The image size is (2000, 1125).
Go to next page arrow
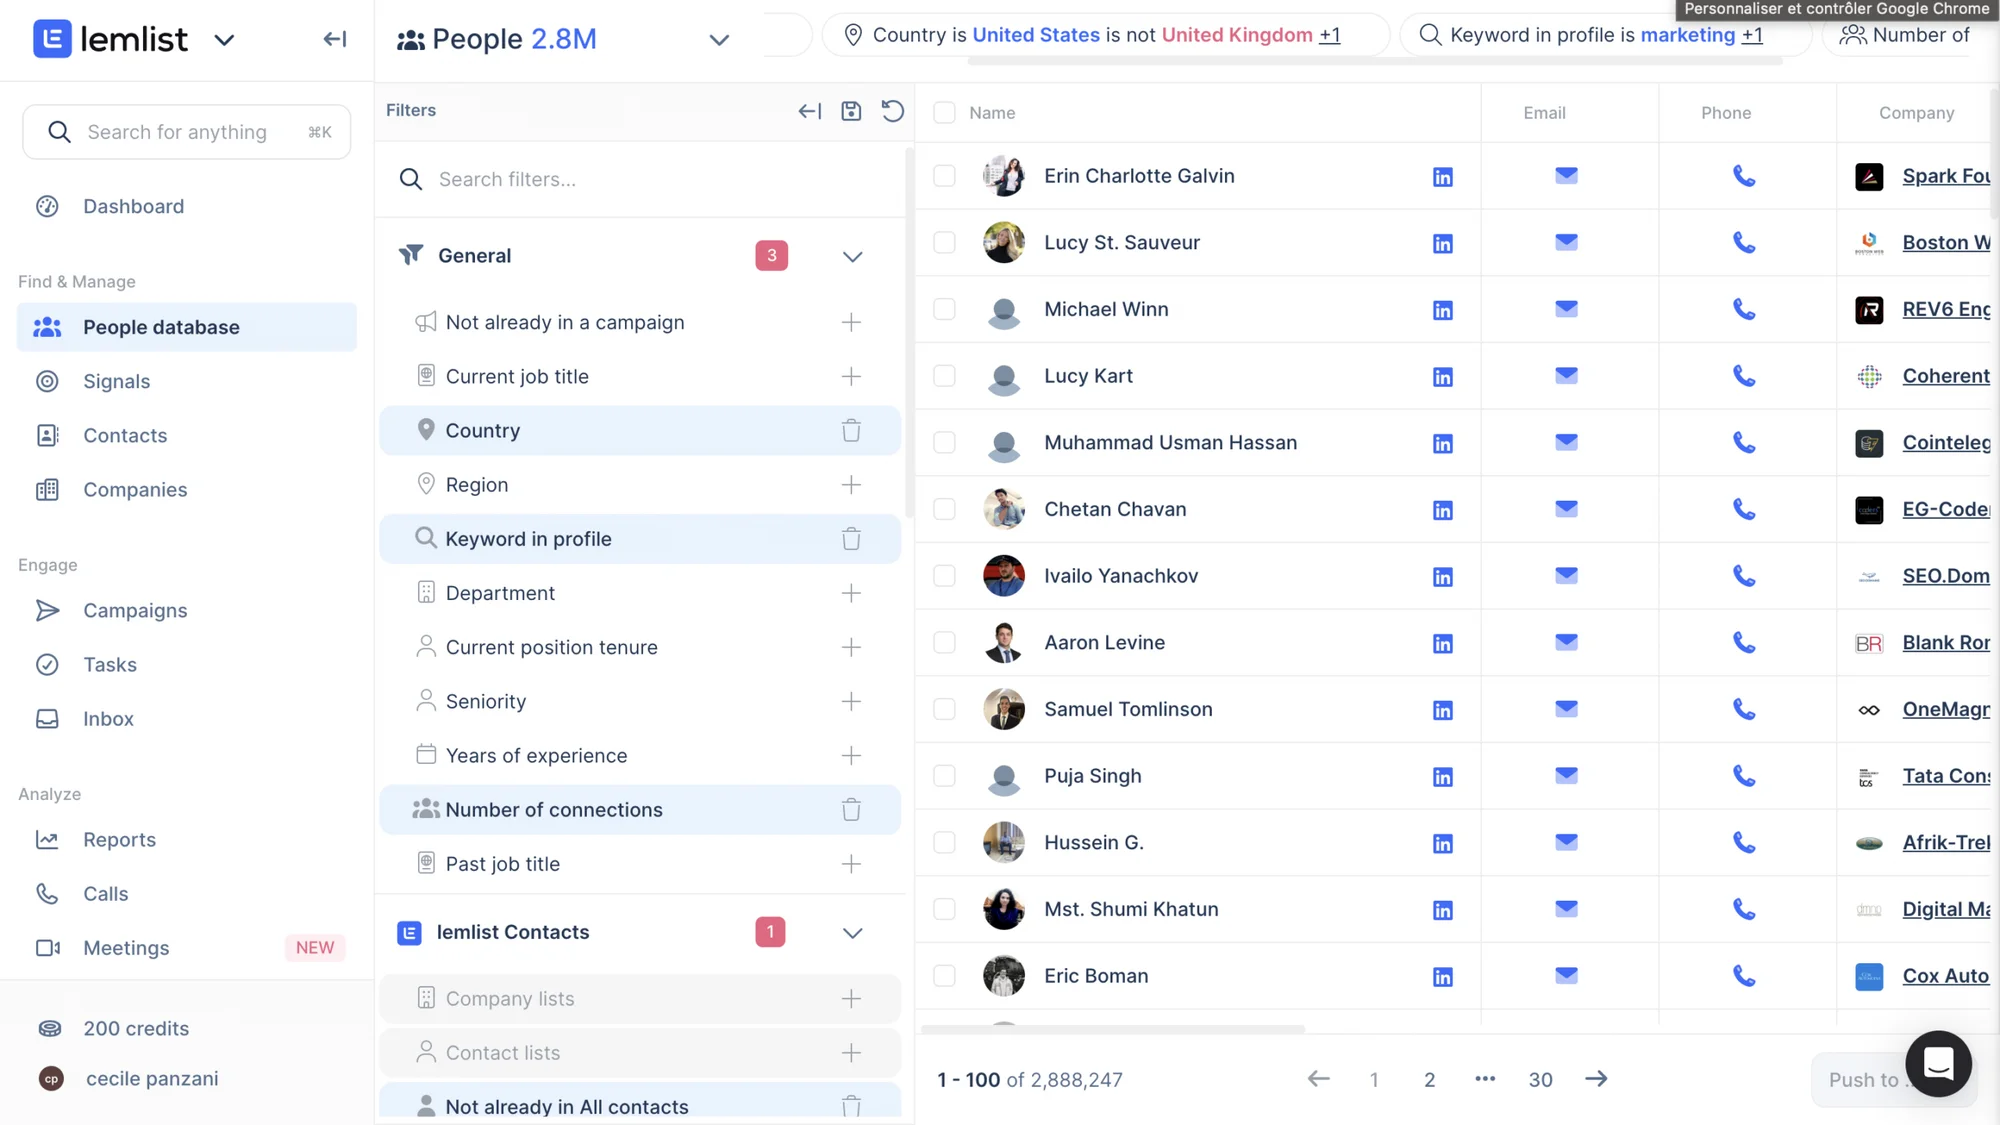(1596, 1079)
